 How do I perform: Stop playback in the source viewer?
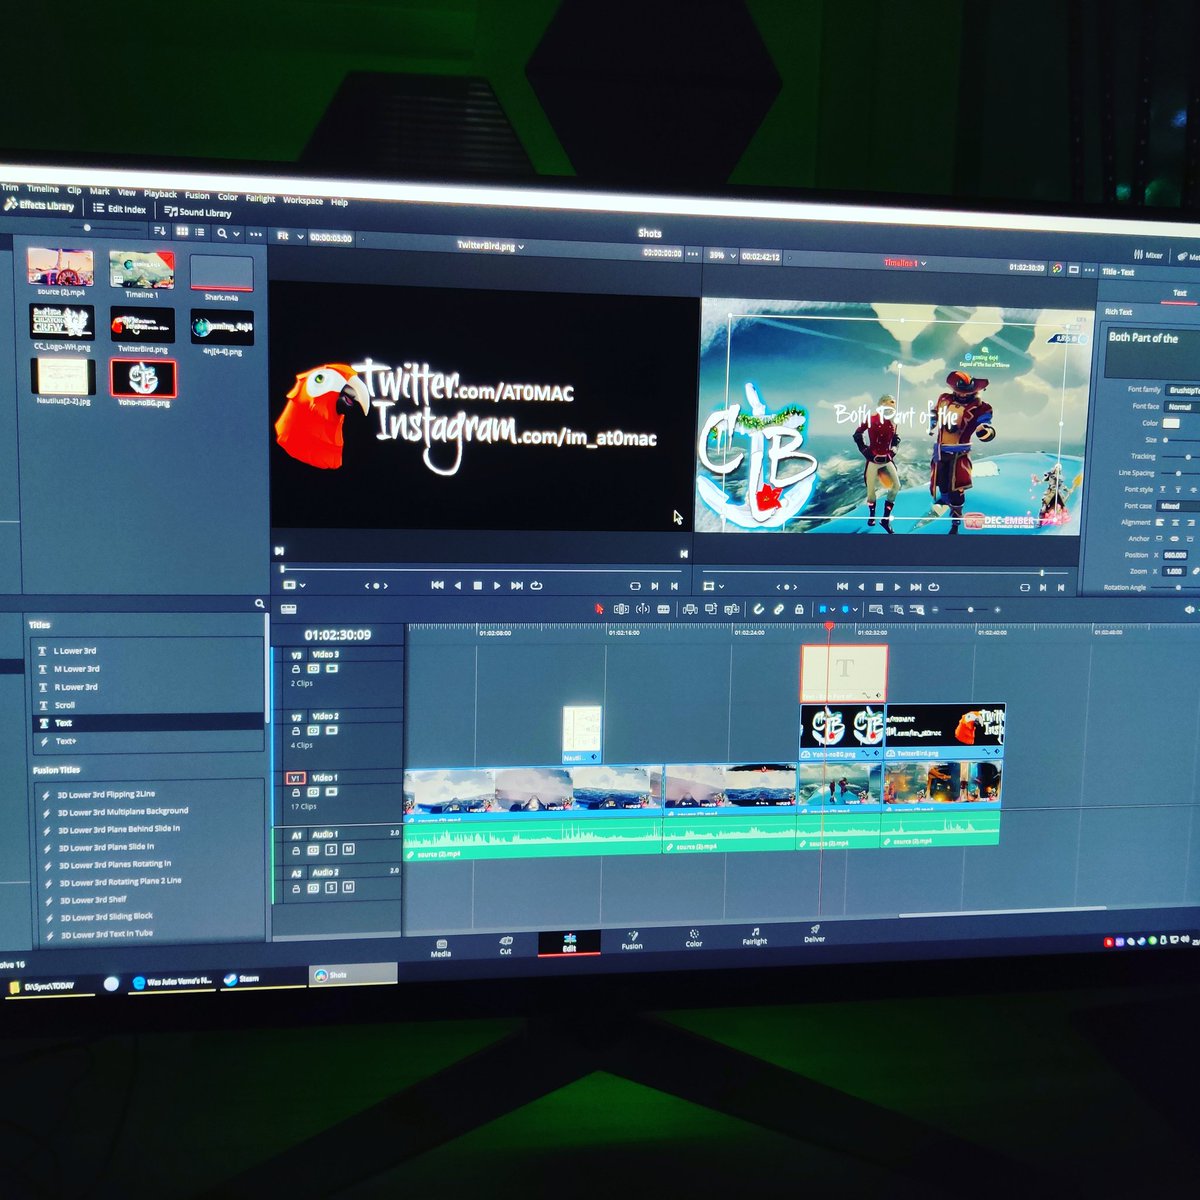point(477,585)
